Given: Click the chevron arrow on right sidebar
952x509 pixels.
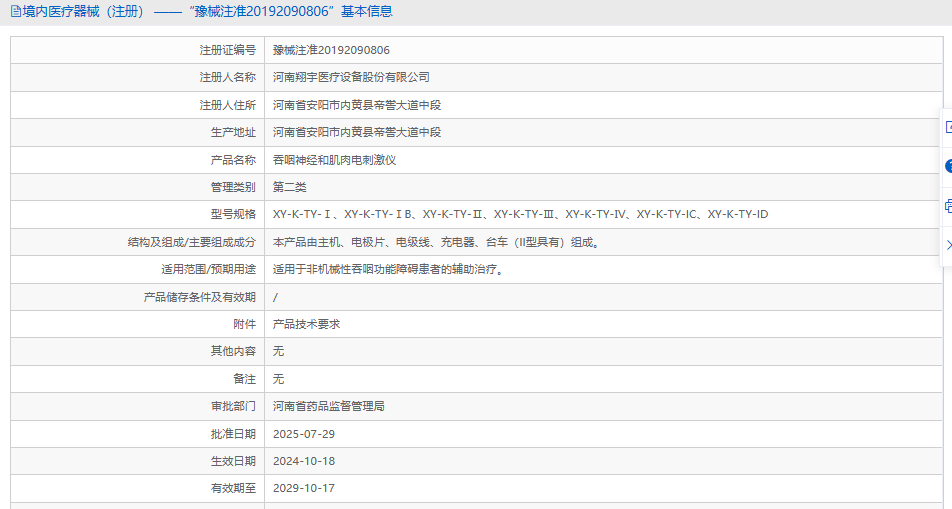Looking at the screenshot, I should pyautogui.click(x=949, y=245).
